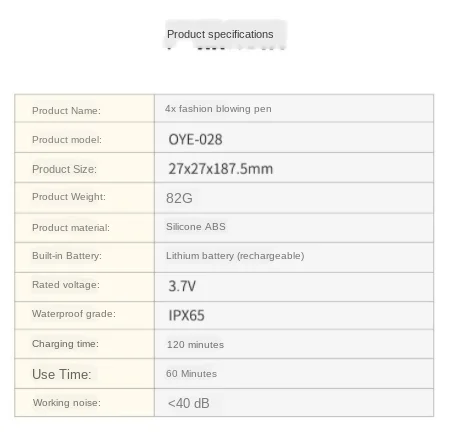451x438 pixels.
Task: Select the Product Name label cell
Action: click(85, 108)
